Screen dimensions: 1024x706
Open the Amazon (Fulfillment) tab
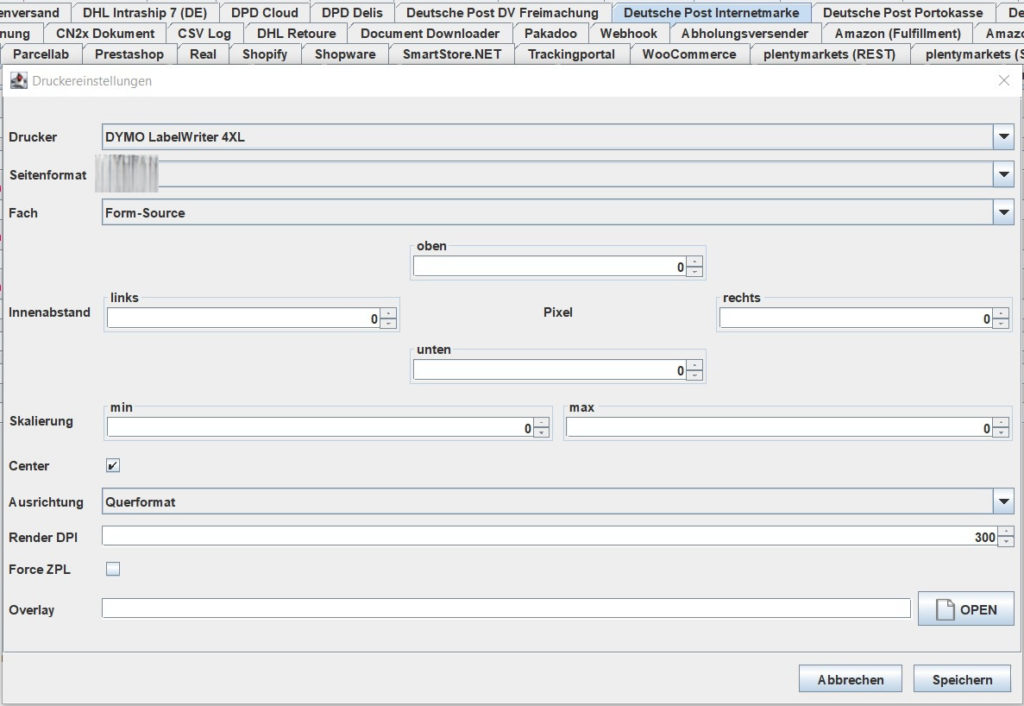point(898,33)
